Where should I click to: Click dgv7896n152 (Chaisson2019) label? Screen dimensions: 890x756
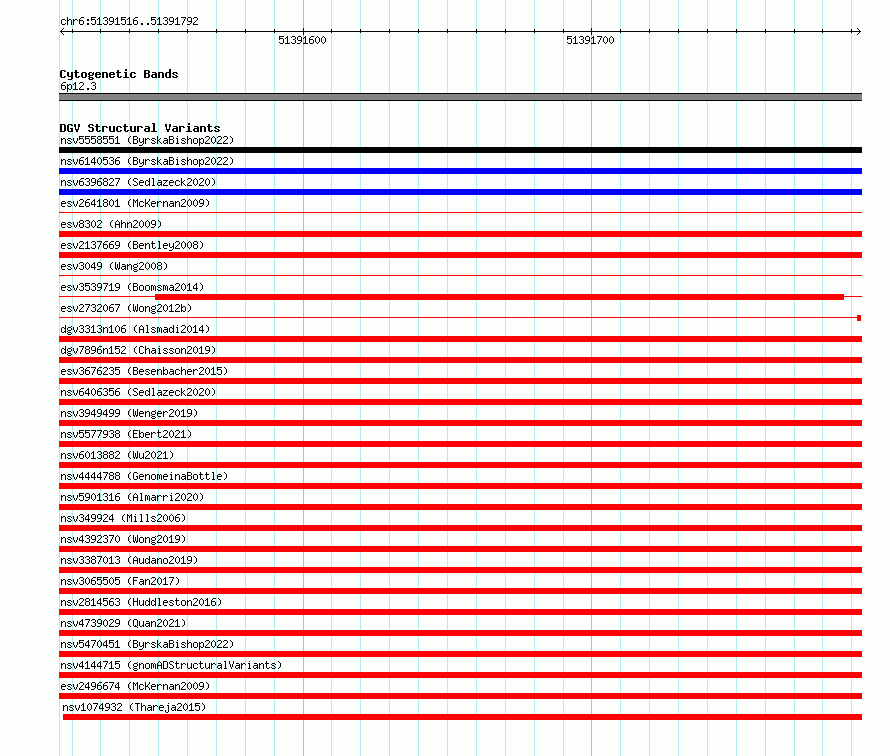tap(138, 350)
